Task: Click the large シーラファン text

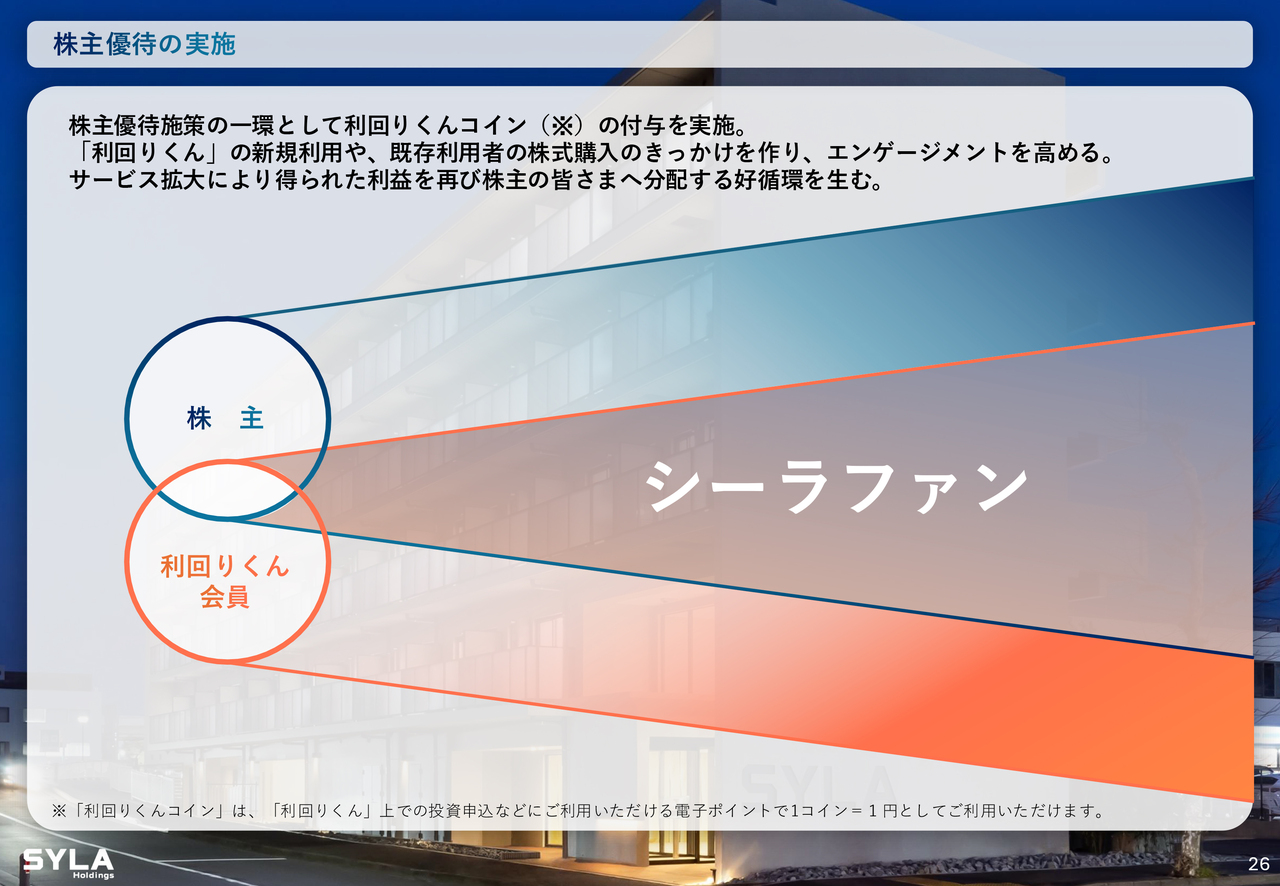Action: point(836,488)
